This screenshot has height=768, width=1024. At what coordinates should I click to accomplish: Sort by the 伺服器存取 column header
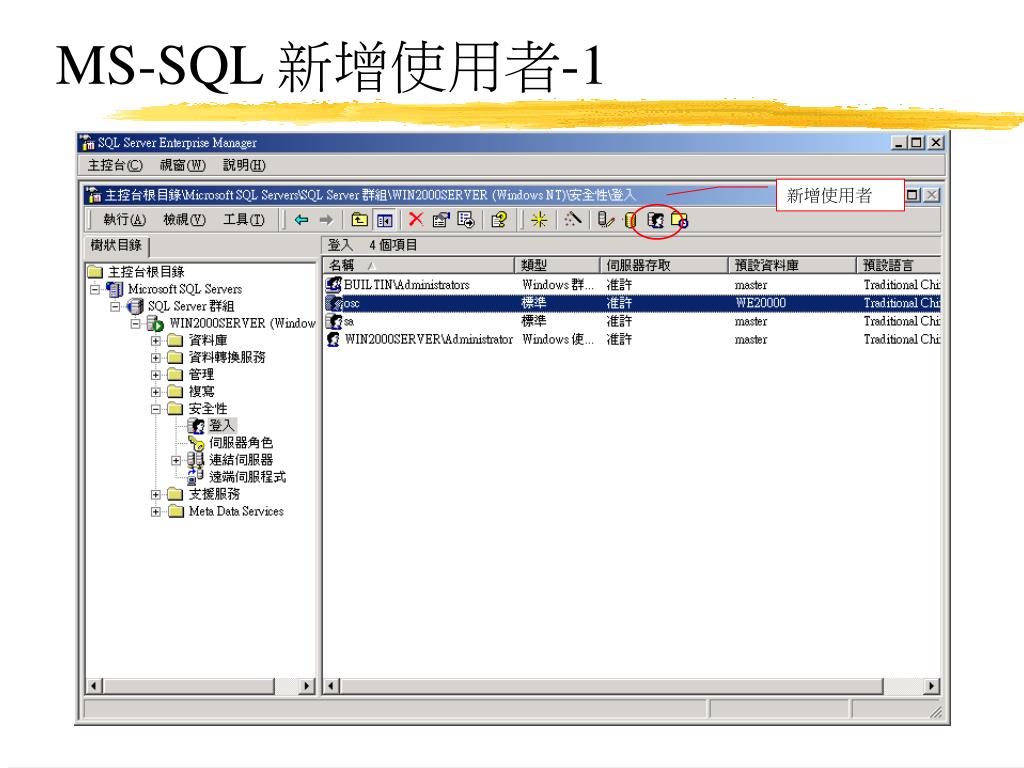click(664, 265)
